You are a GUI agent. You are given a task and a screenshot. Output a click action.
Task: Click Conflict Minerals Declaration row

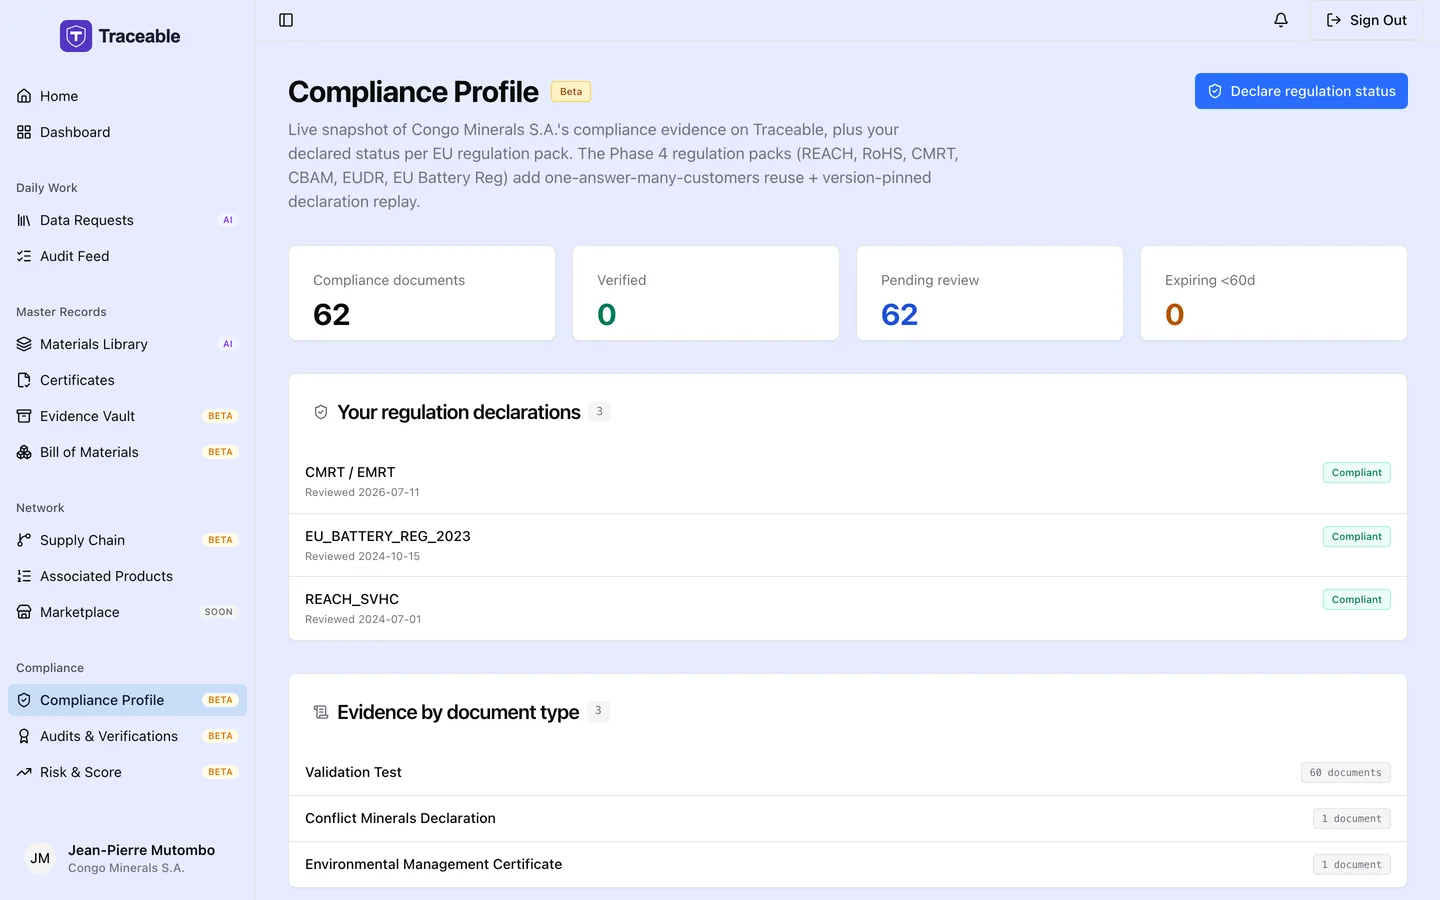pyautogui.click(x=848, y=818)
